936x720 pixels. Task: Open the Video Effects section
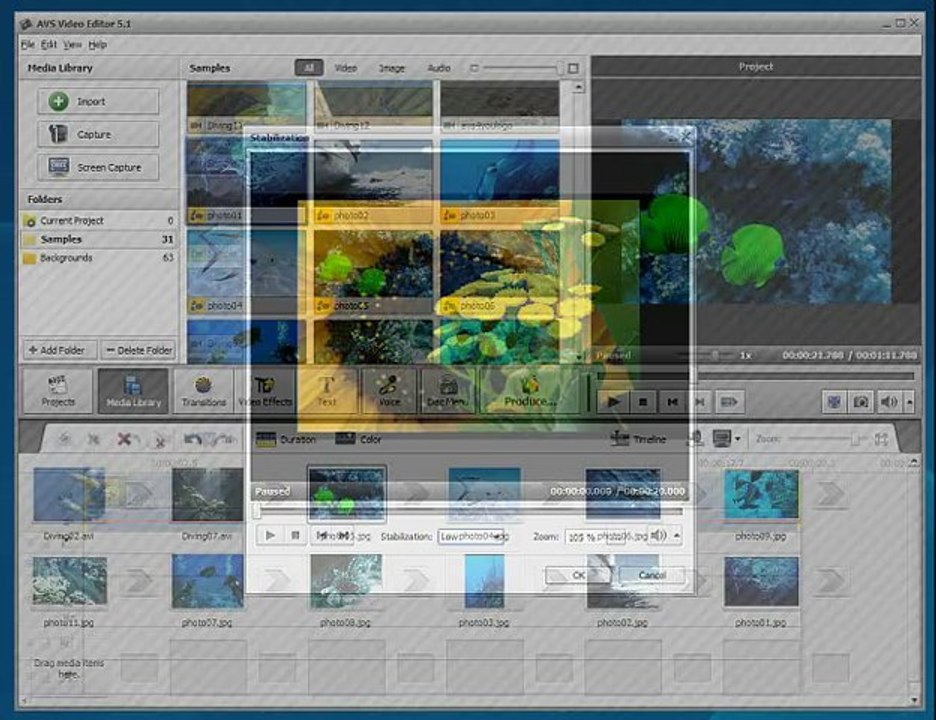266,390
